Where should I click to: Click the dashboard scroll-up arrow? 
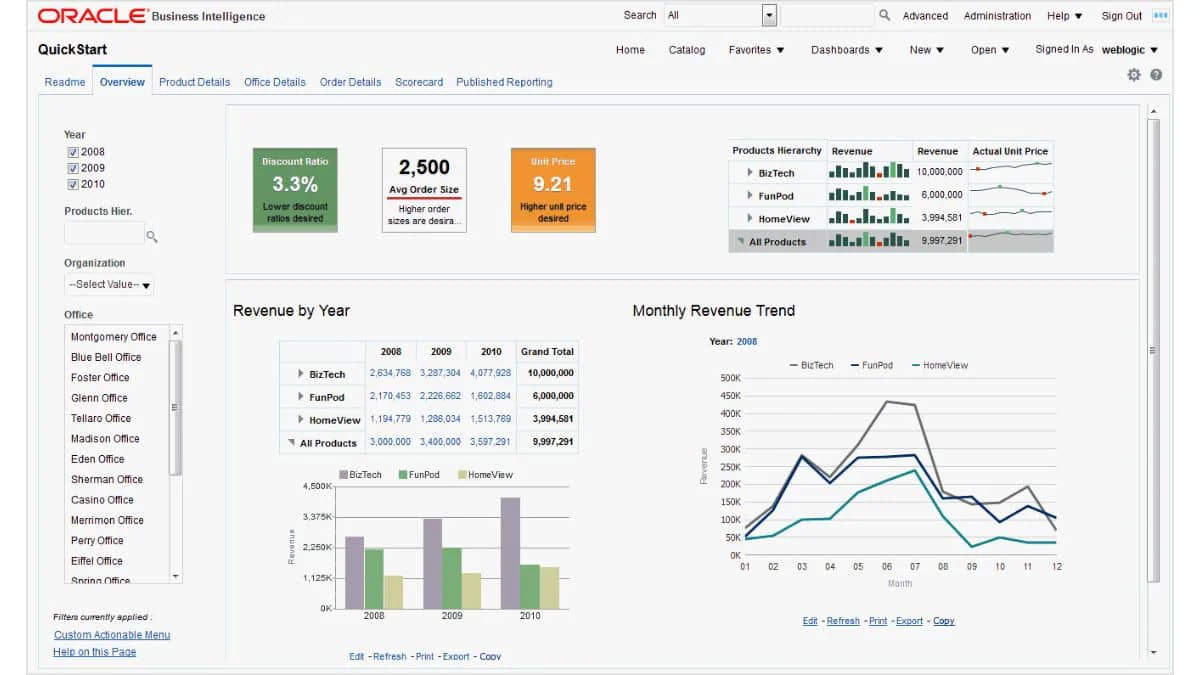click(1153, 111)
